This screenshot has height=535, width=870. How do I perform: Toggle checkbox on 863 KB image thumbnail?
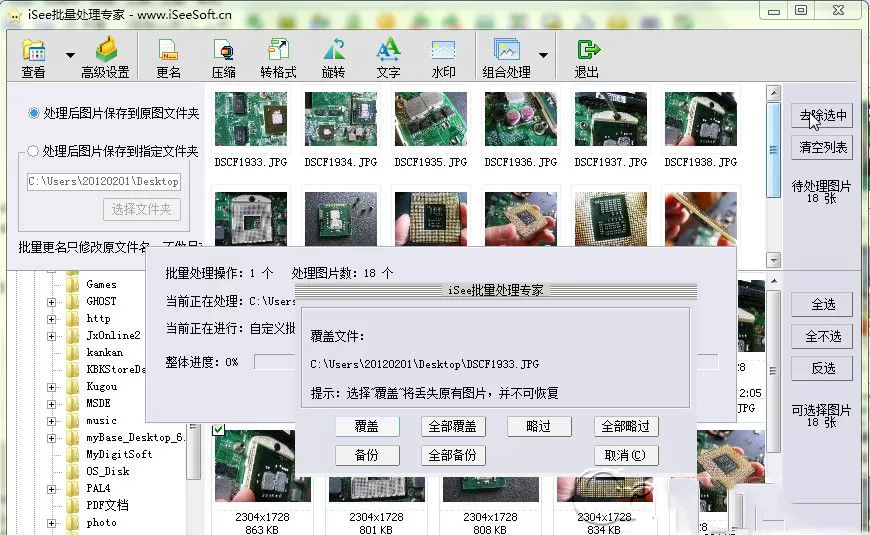point(219,429)
